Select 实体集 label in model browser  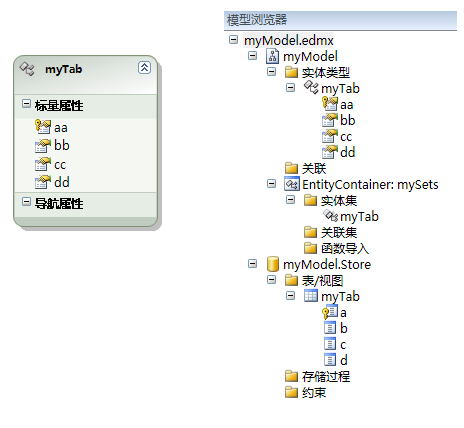(339, 201)
